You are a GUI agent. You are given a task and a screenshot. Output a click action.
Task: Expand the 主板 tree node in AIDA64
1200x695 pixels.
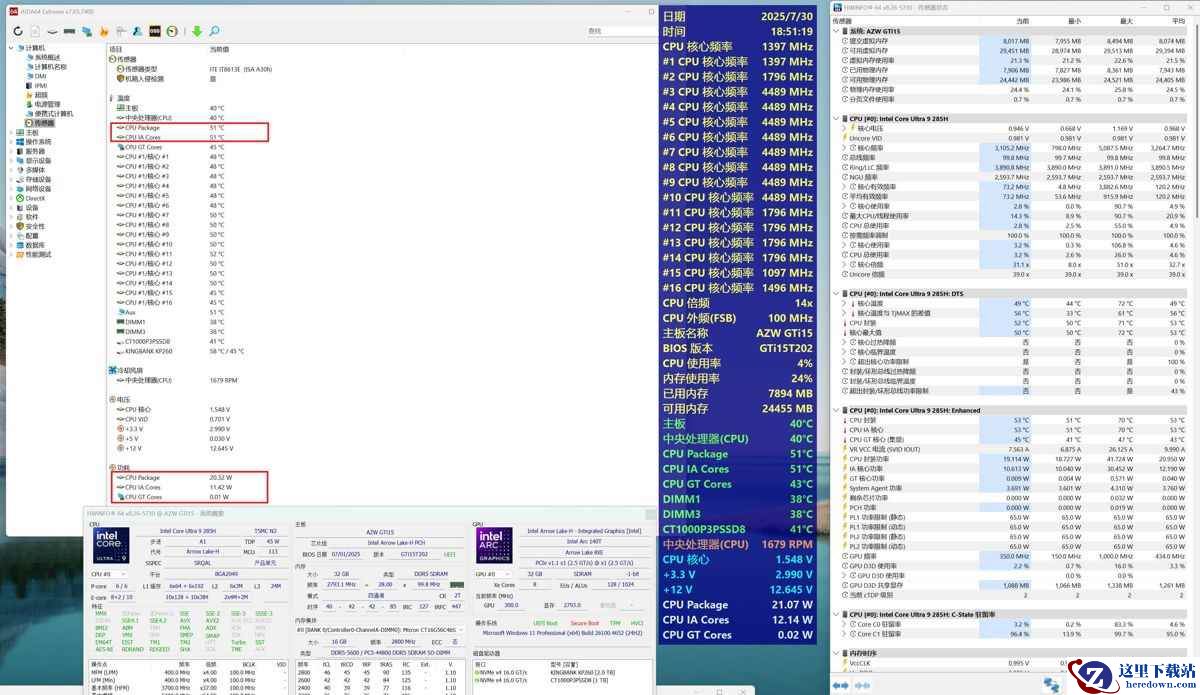click(x=11, y=132)
